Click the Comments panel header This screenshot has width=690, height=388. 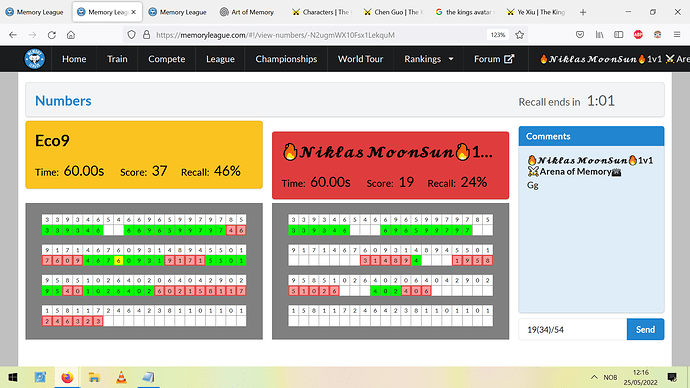[591, 136]
